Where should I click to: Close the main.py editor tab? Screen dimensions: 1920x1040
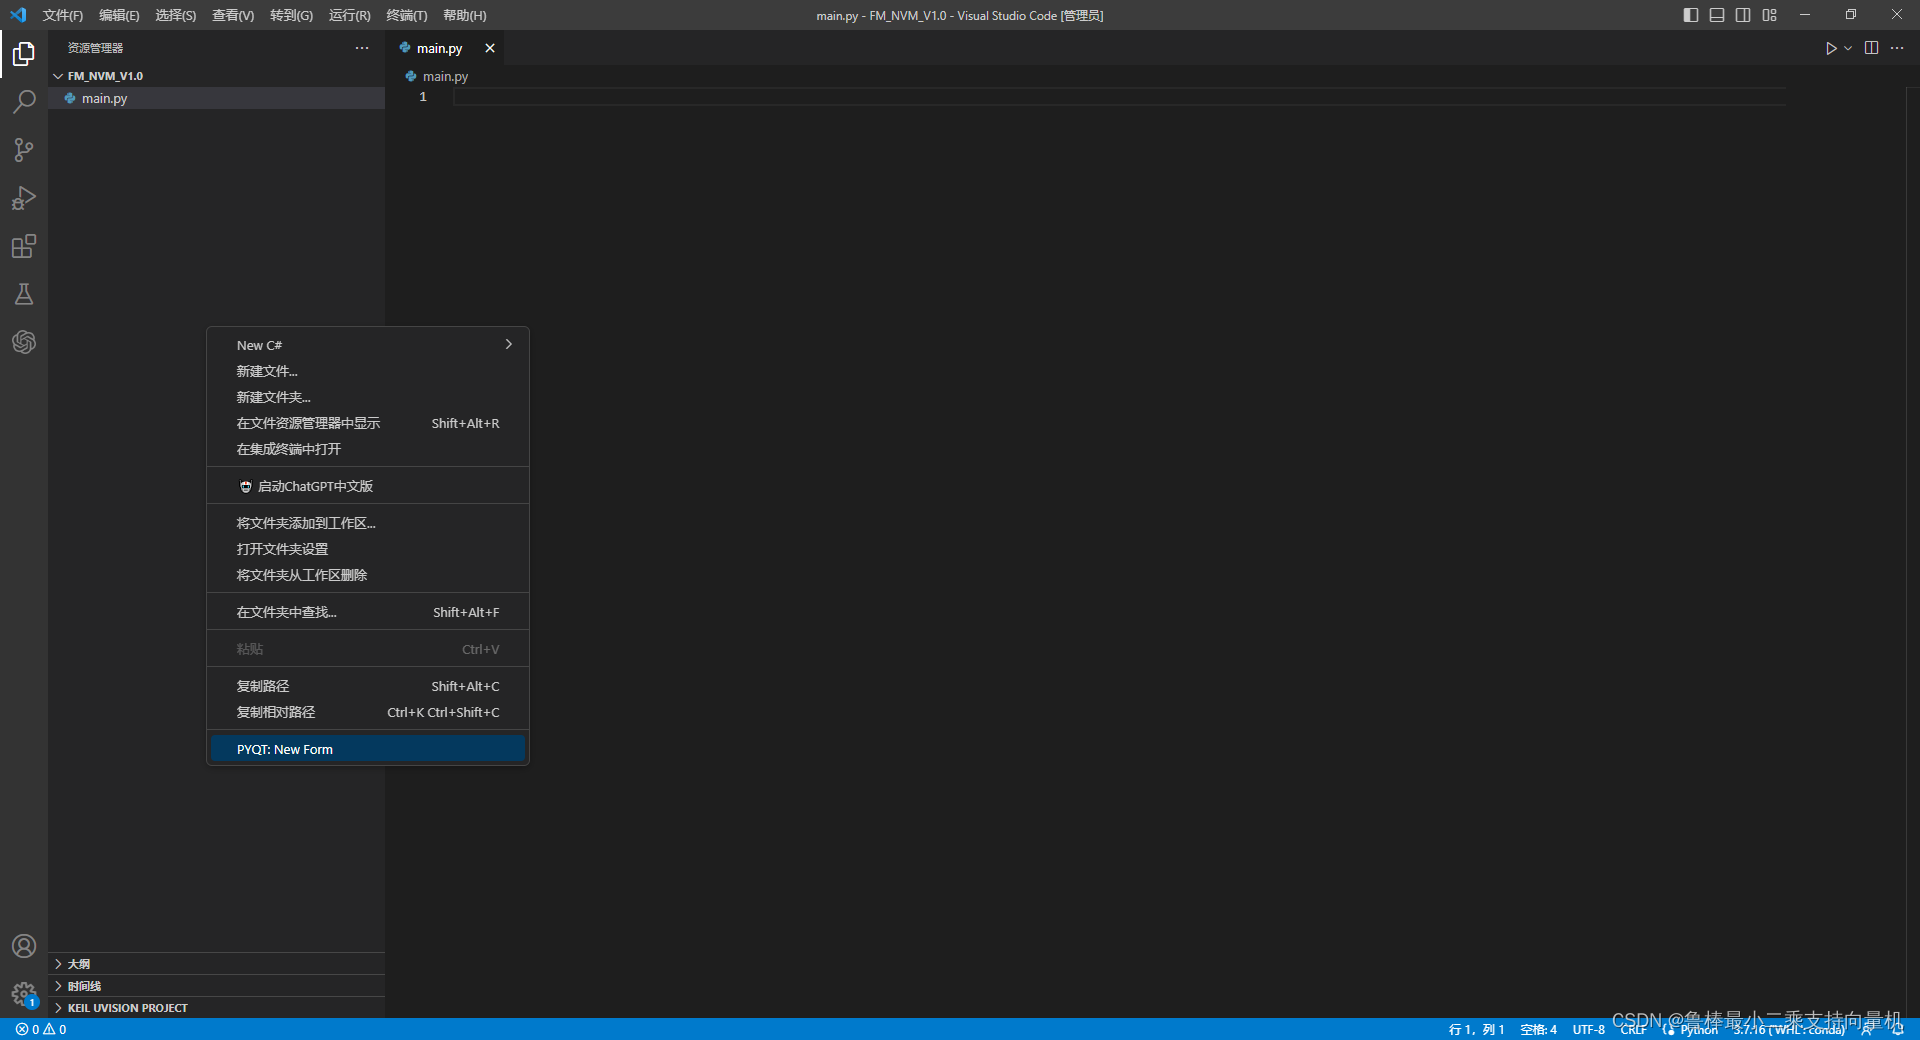[490, 48]
